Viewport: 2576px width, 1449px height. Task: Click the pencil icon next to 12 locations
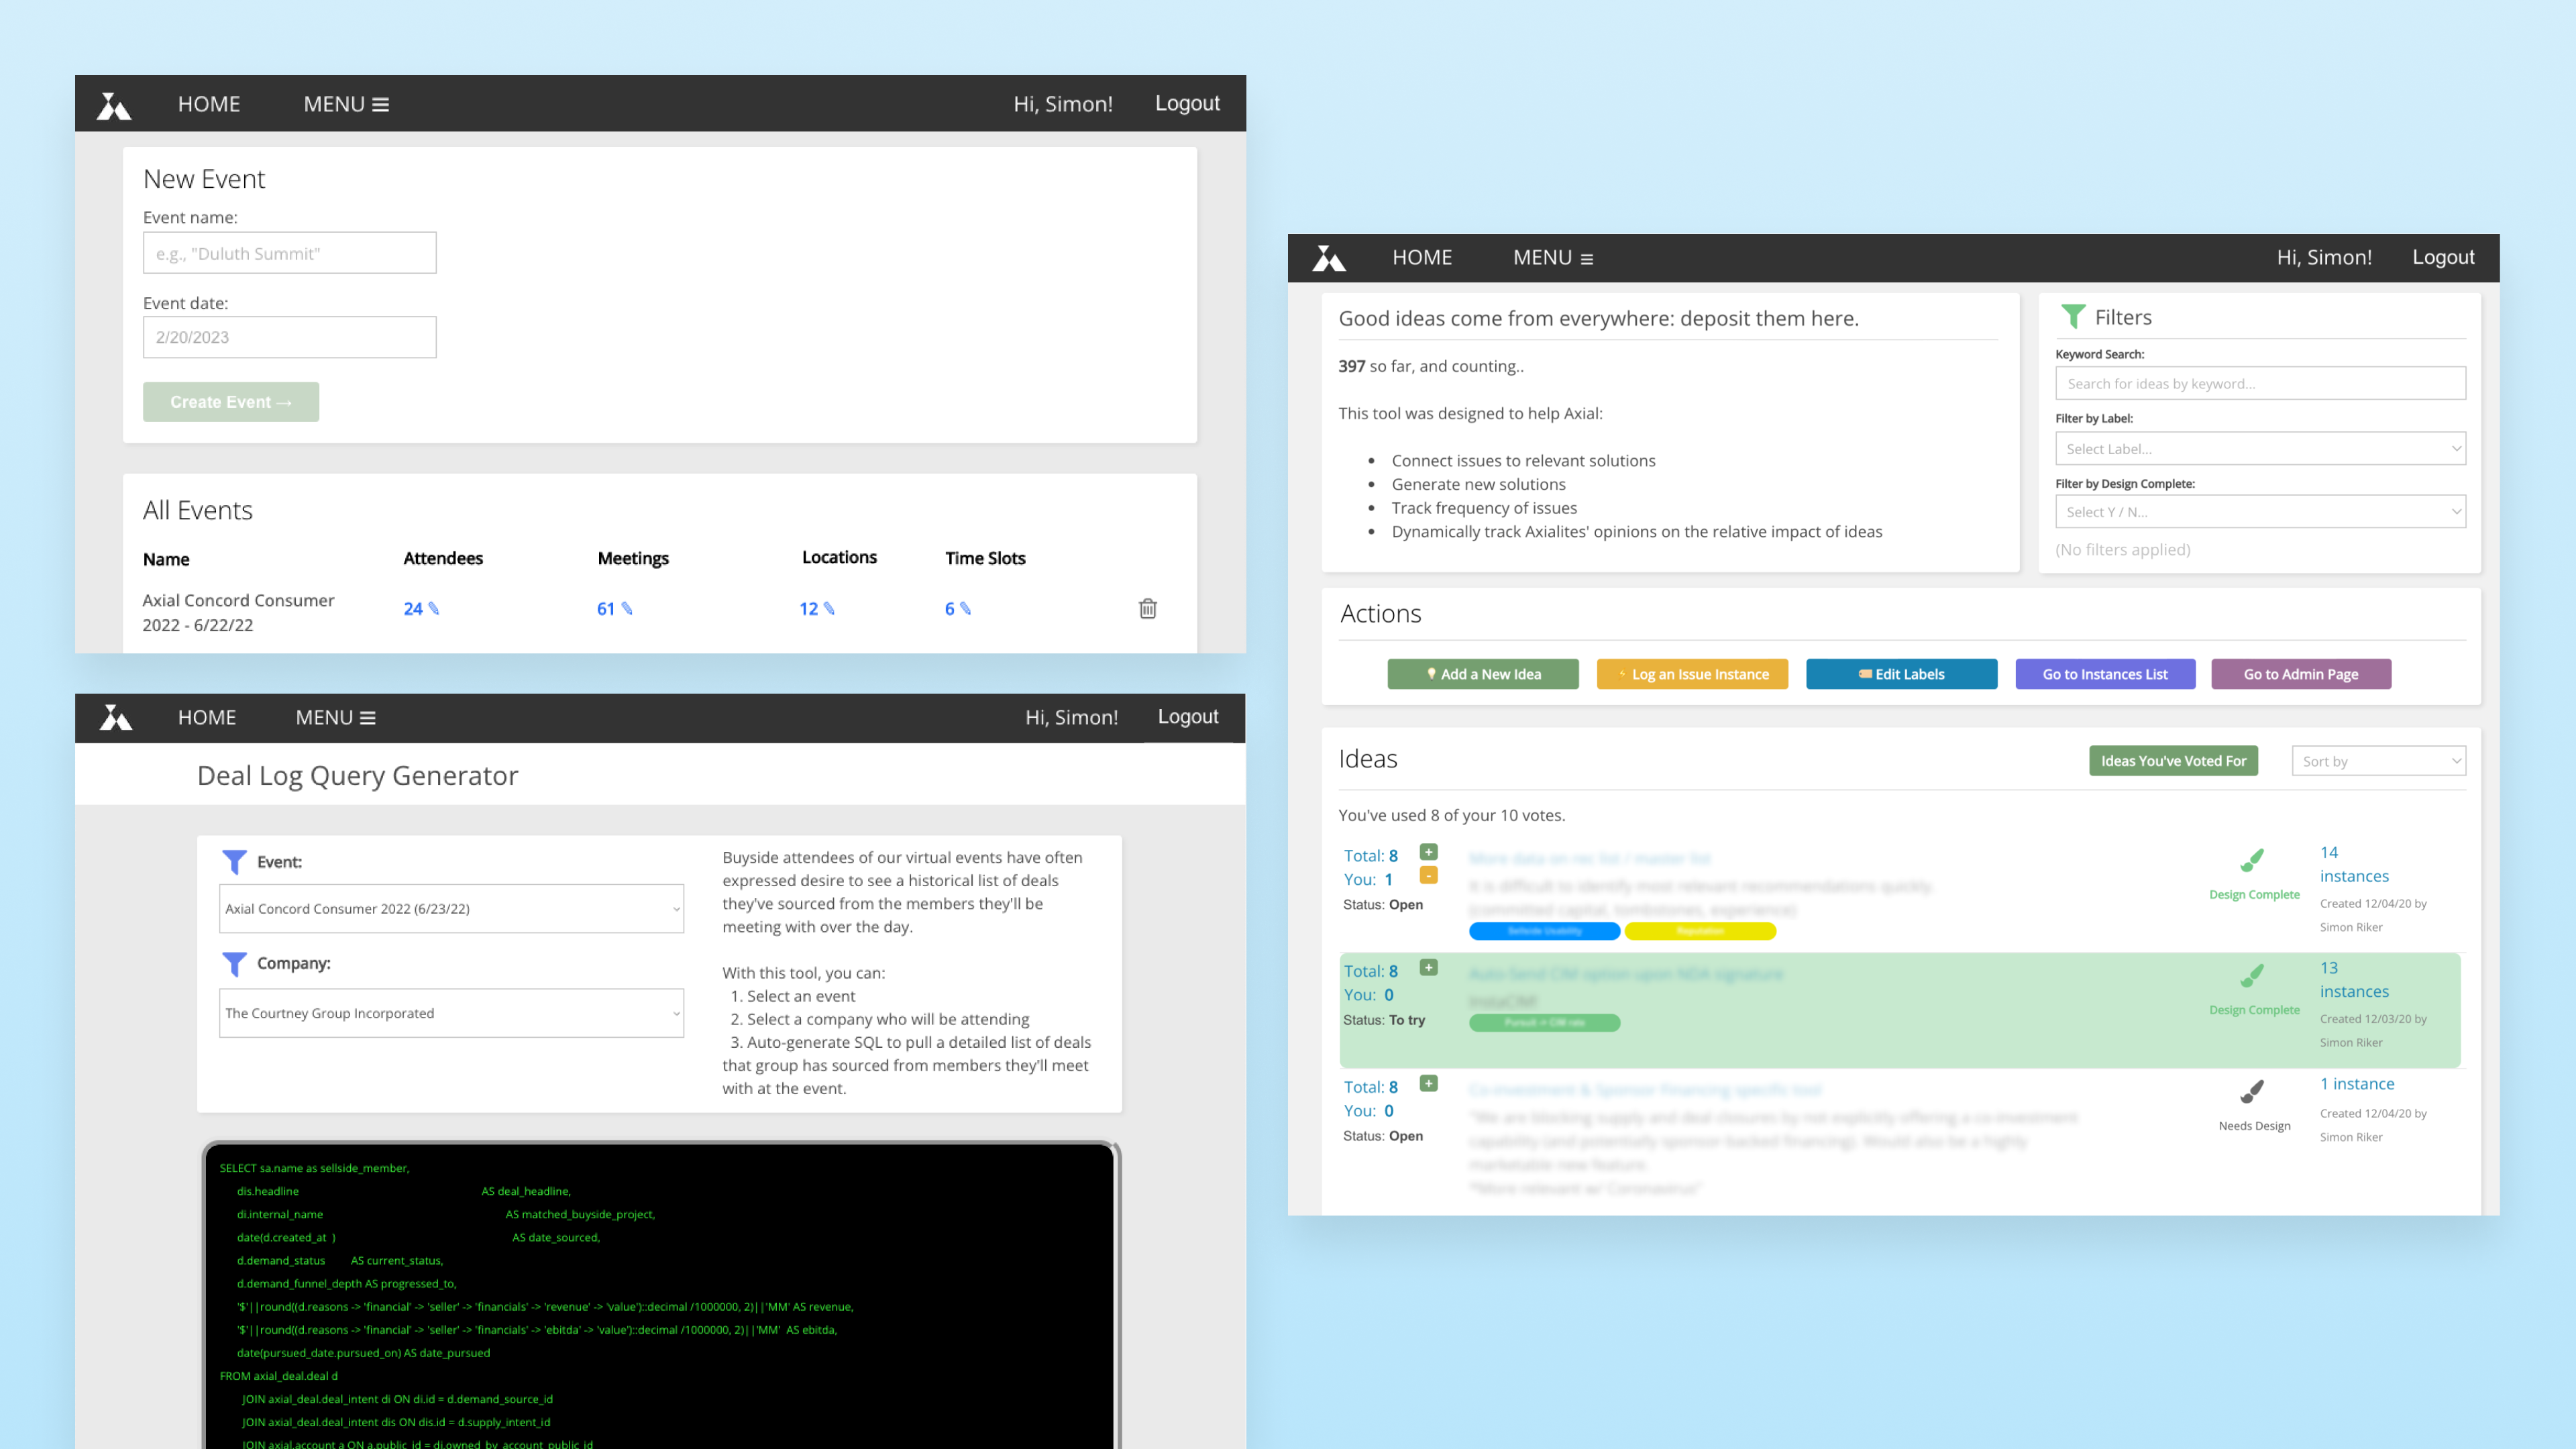[829, 608]
